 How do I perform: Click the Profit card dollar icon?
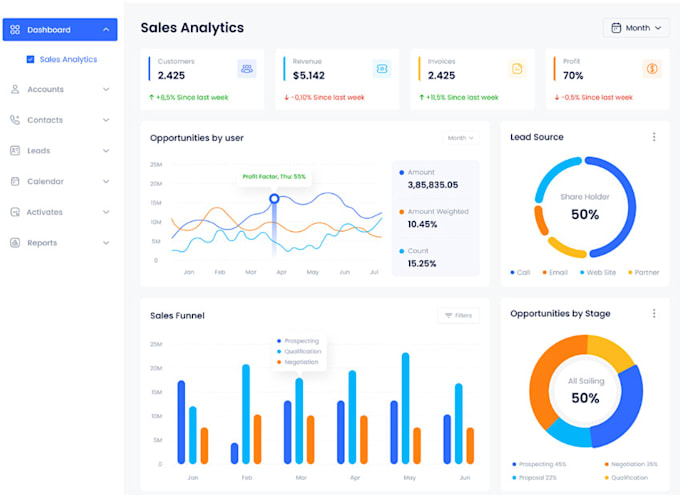652,69
